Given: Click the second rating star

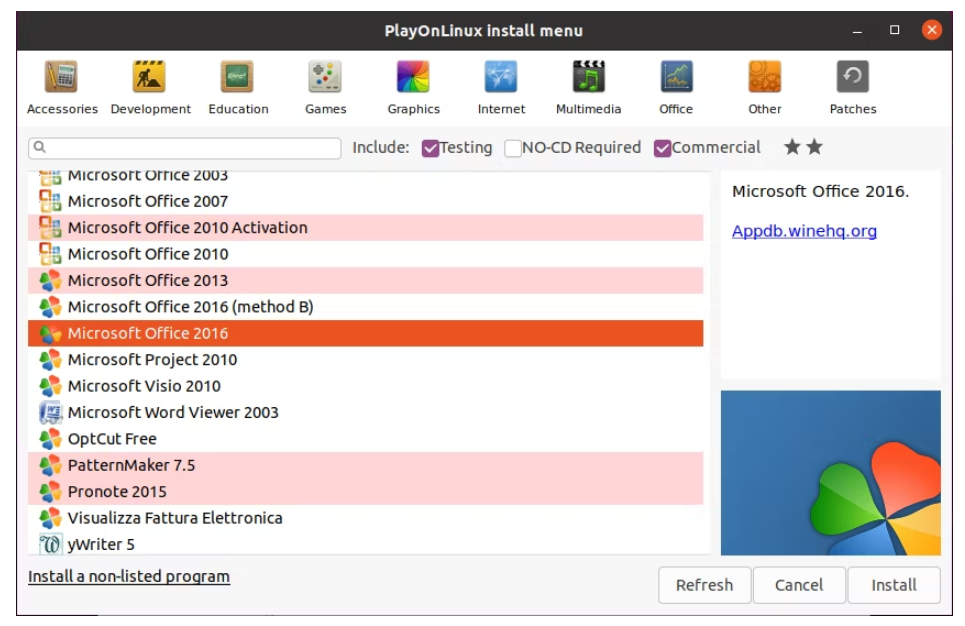Looking at the screenshot, I should click(814, 146).
